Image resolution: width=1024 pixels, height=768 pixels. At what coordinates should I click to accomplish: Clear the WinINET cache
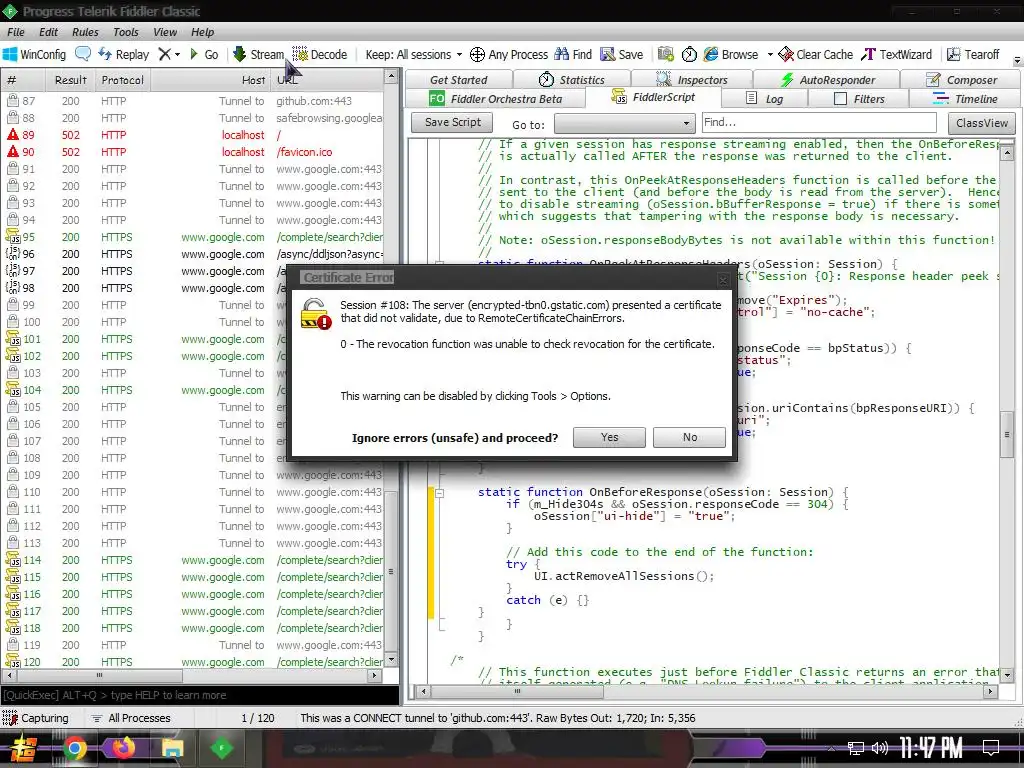[x=816, y=54]
